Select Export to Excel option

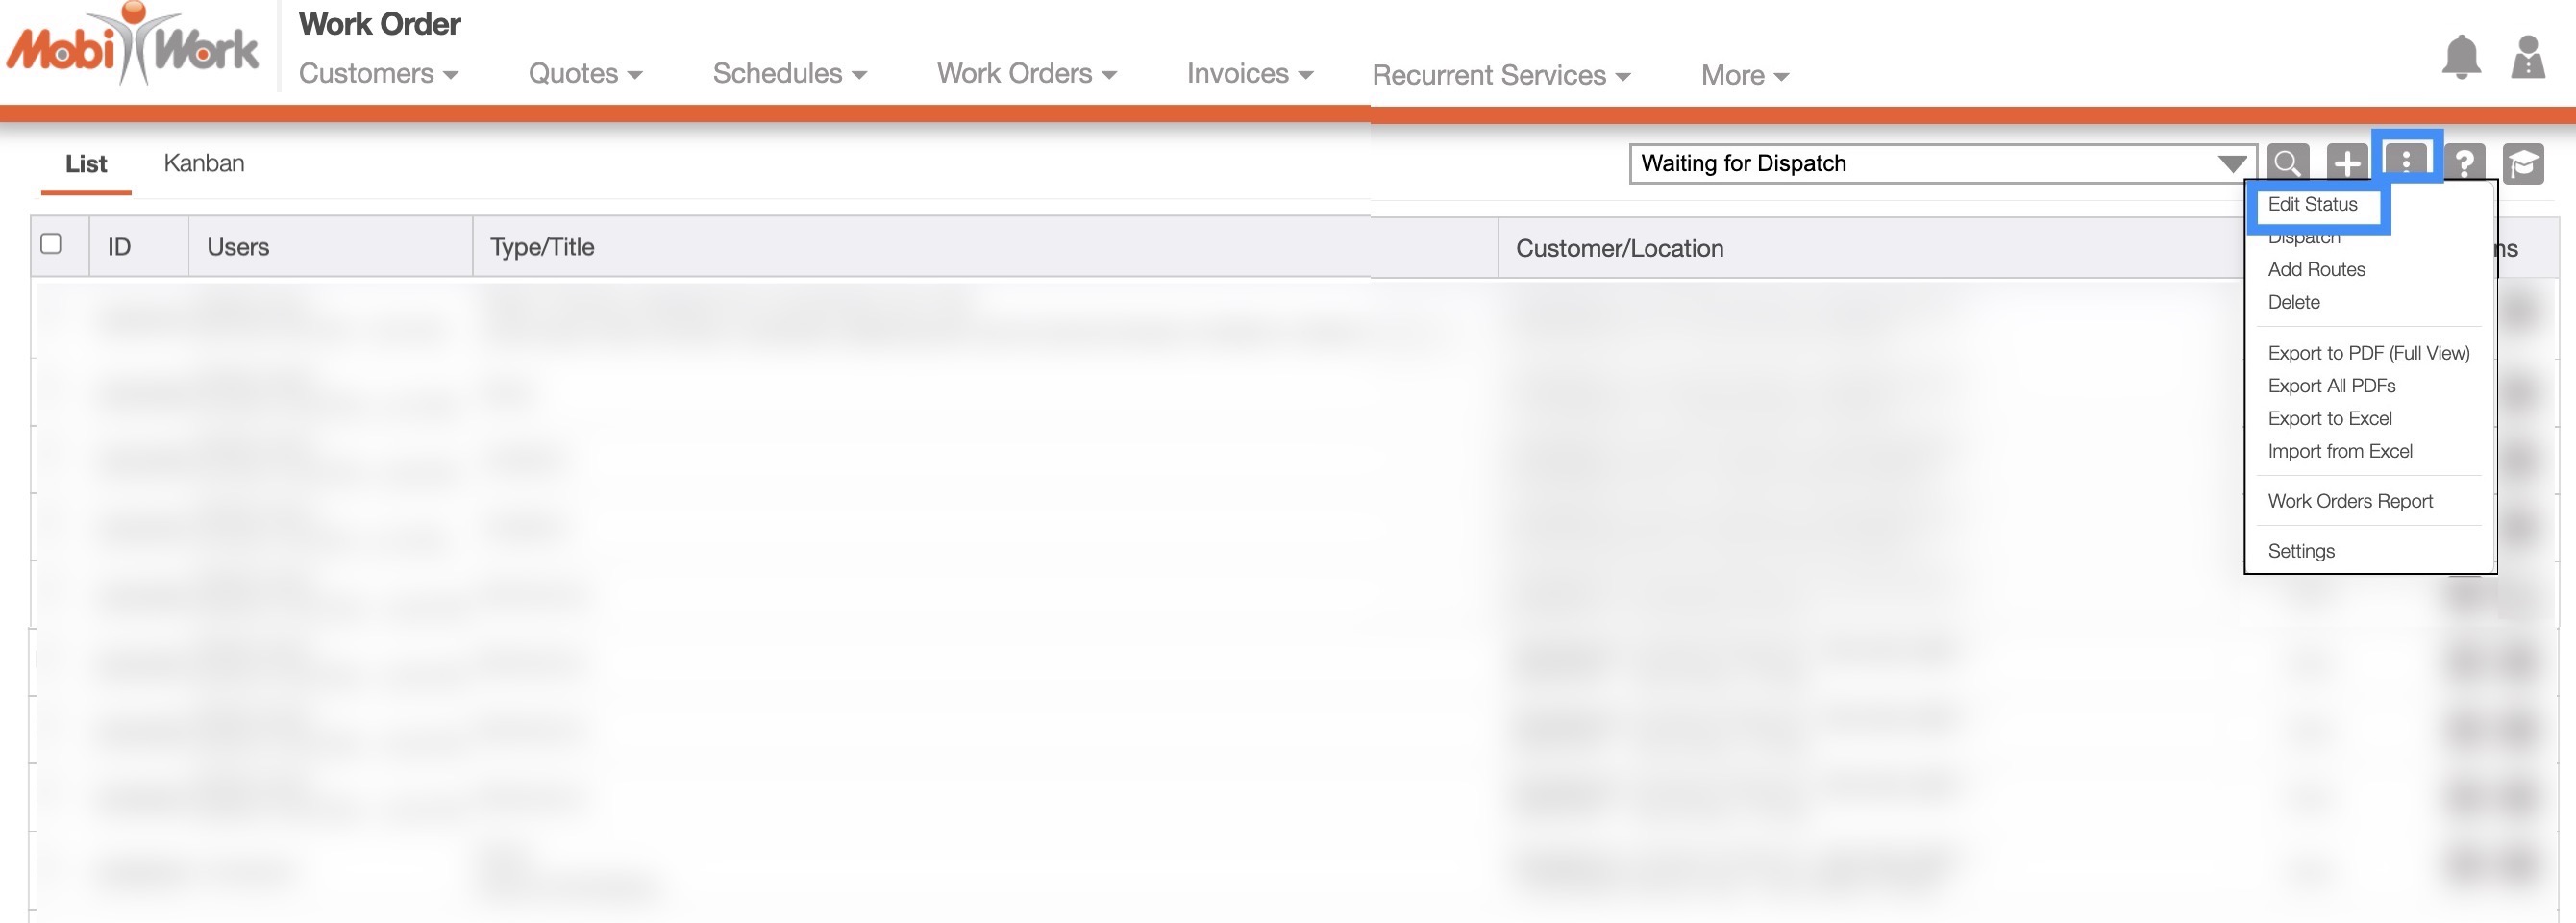(2329, 418)
